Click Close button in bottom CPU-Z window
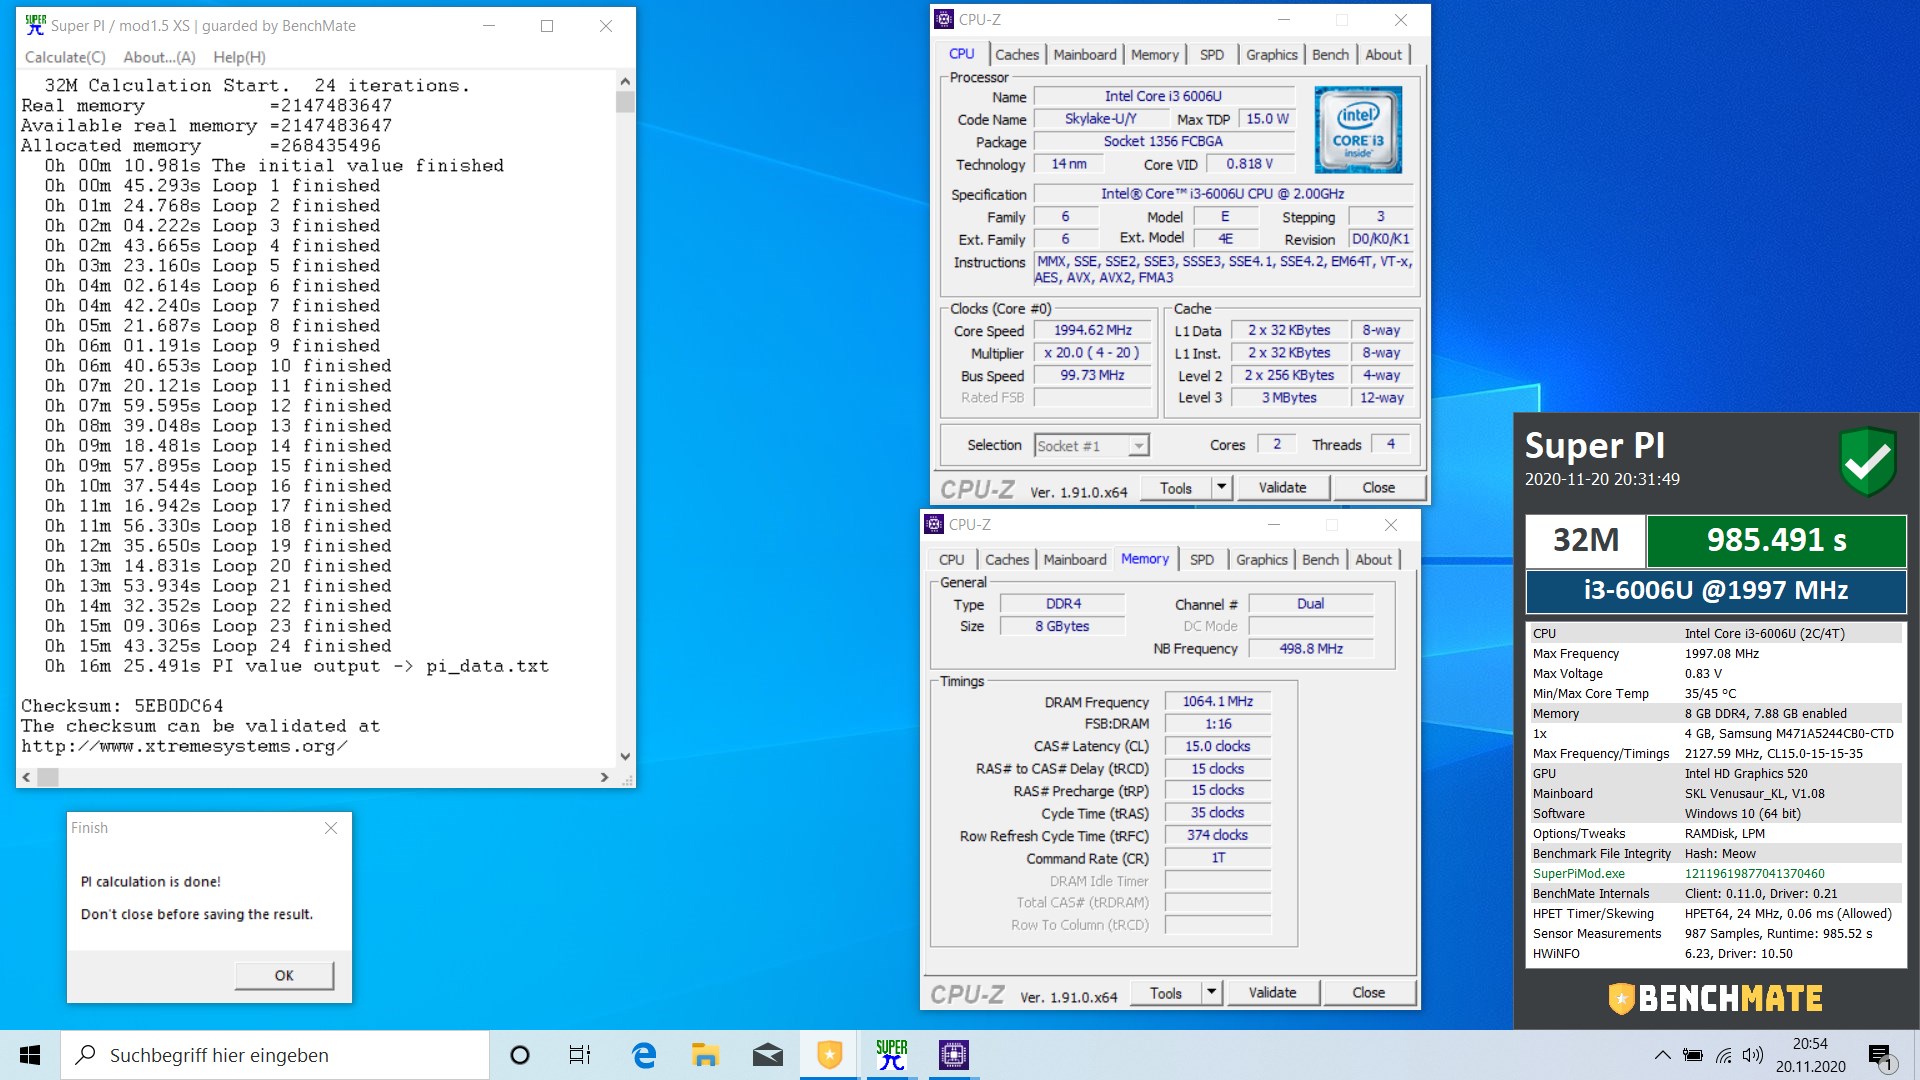This screenshot has height=1080, width=1920. coord(1368,993)
